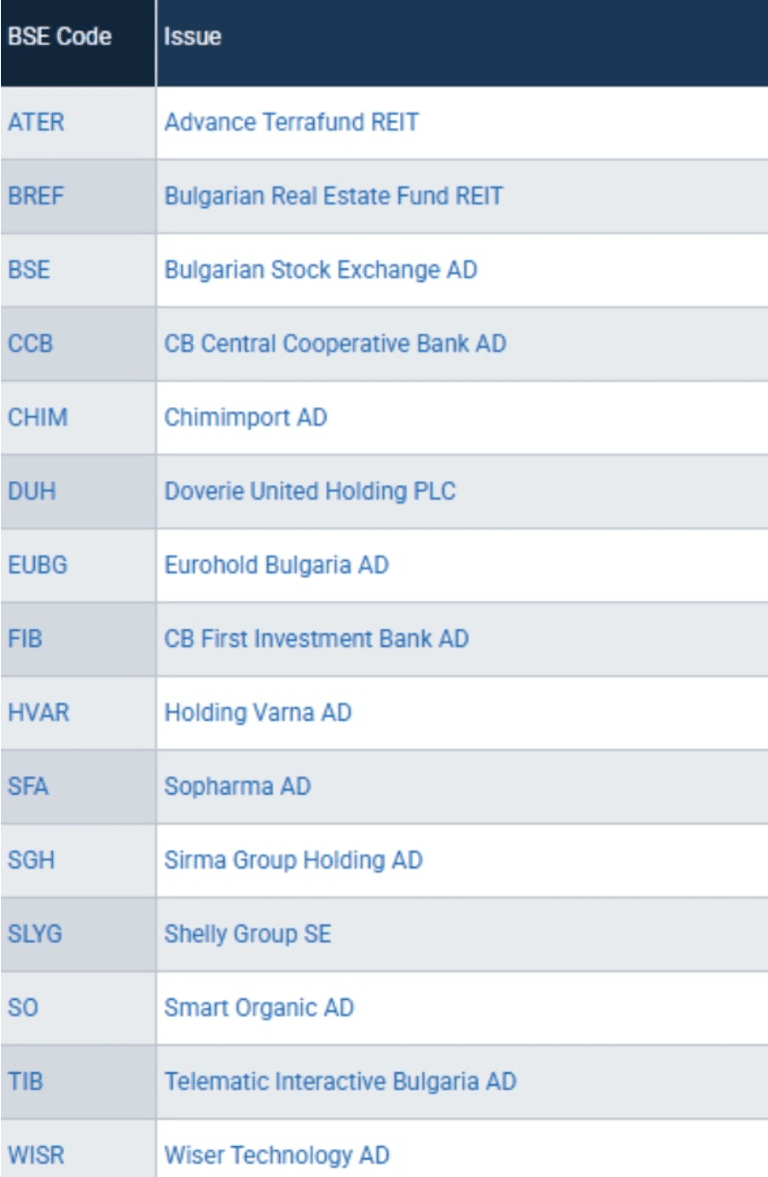Open the Bulgarian Real Estate Fund REIT link
The image size is (768, 1177).
[334, 196]
